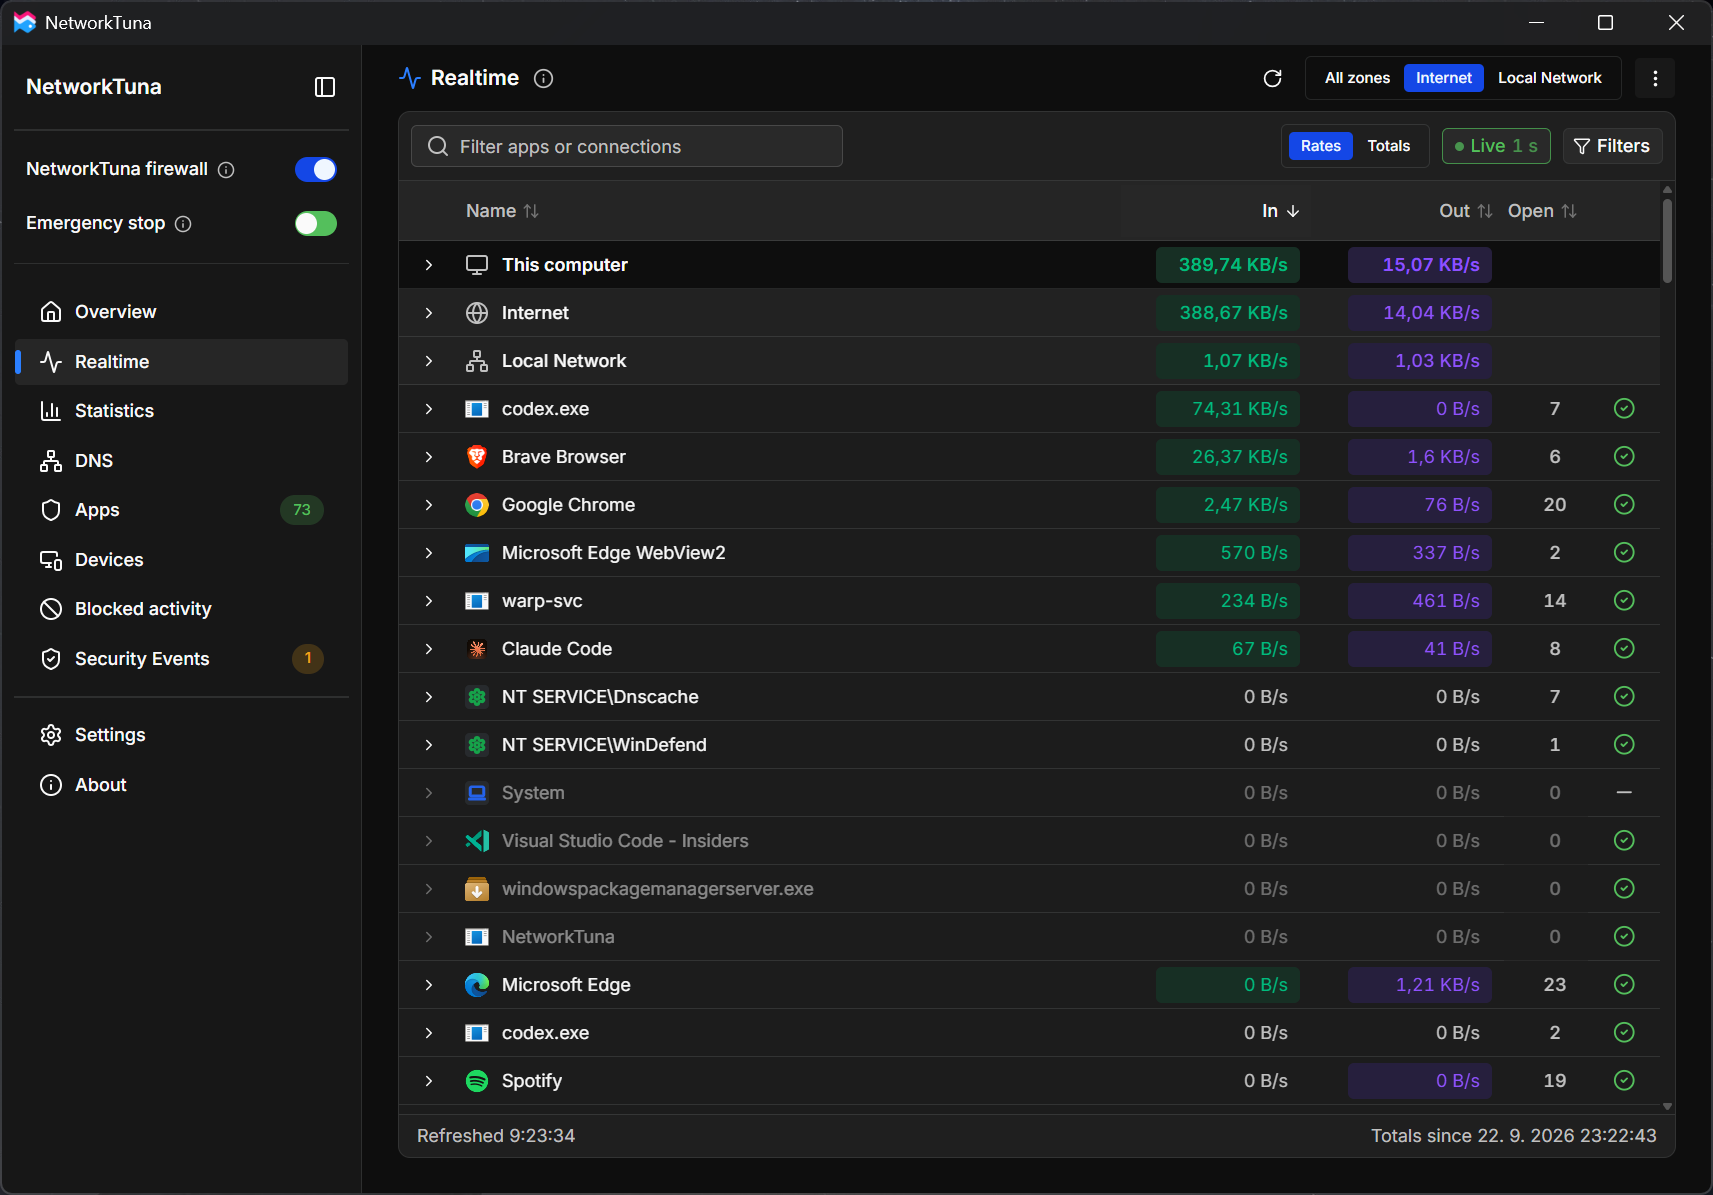Click the NT SERVICE\WinDefend gear icon
Viewport: 1713px width, 1195px height.
point(477,745)
